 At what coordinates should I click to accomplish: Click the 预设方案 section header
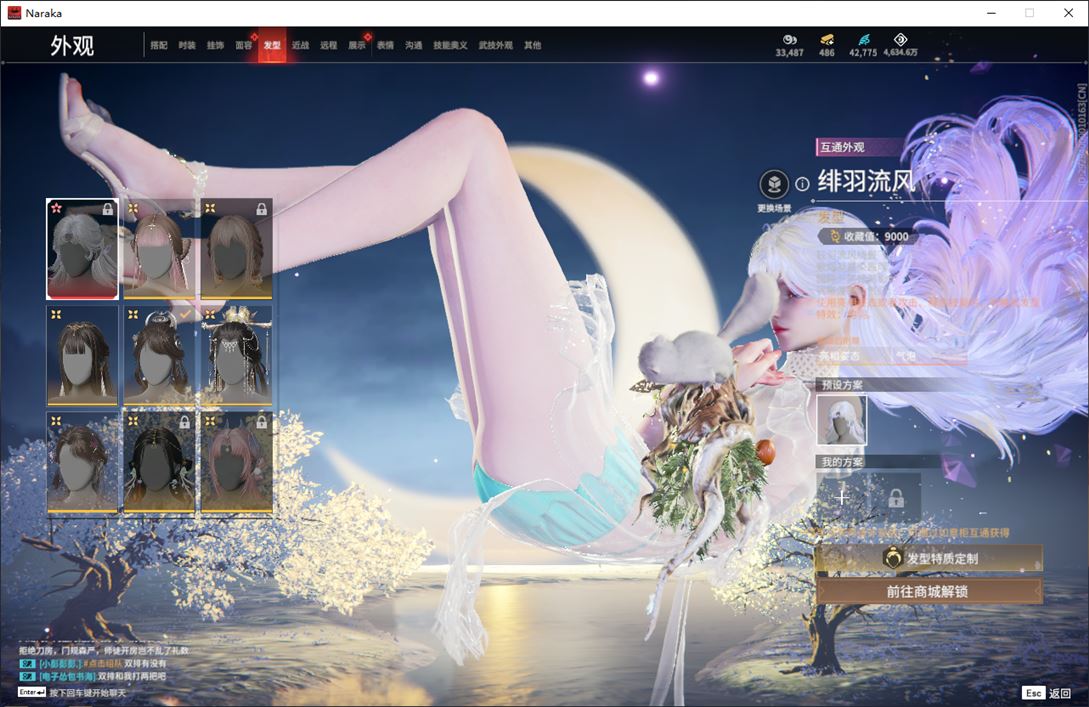coord(842,385)
